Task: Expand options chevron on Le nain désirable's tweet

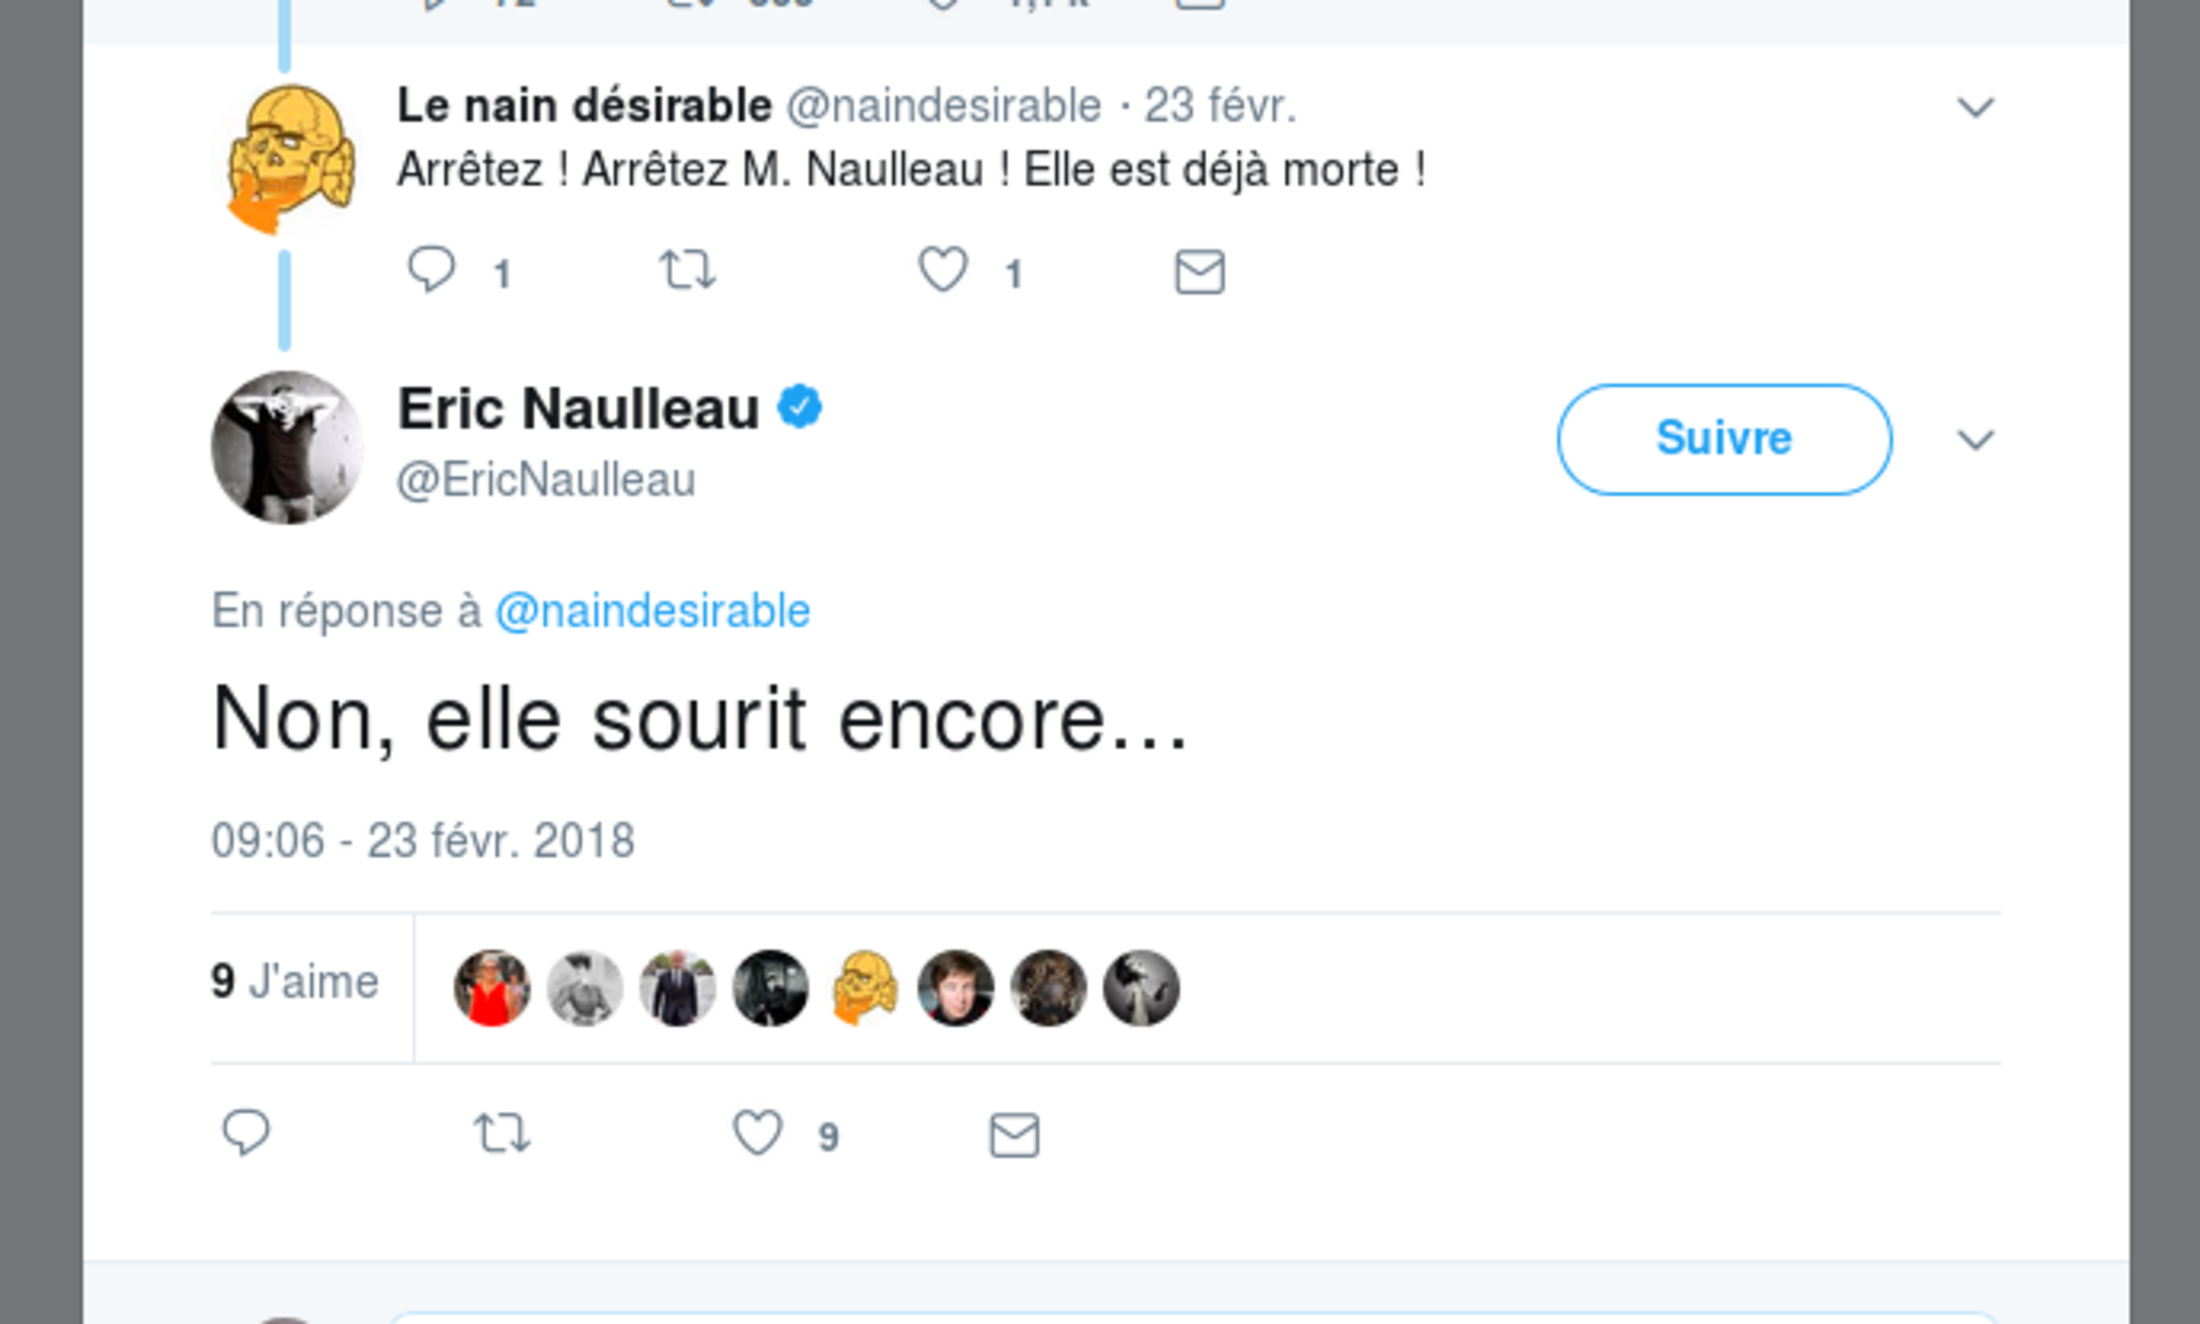Action: [1975, 107]
